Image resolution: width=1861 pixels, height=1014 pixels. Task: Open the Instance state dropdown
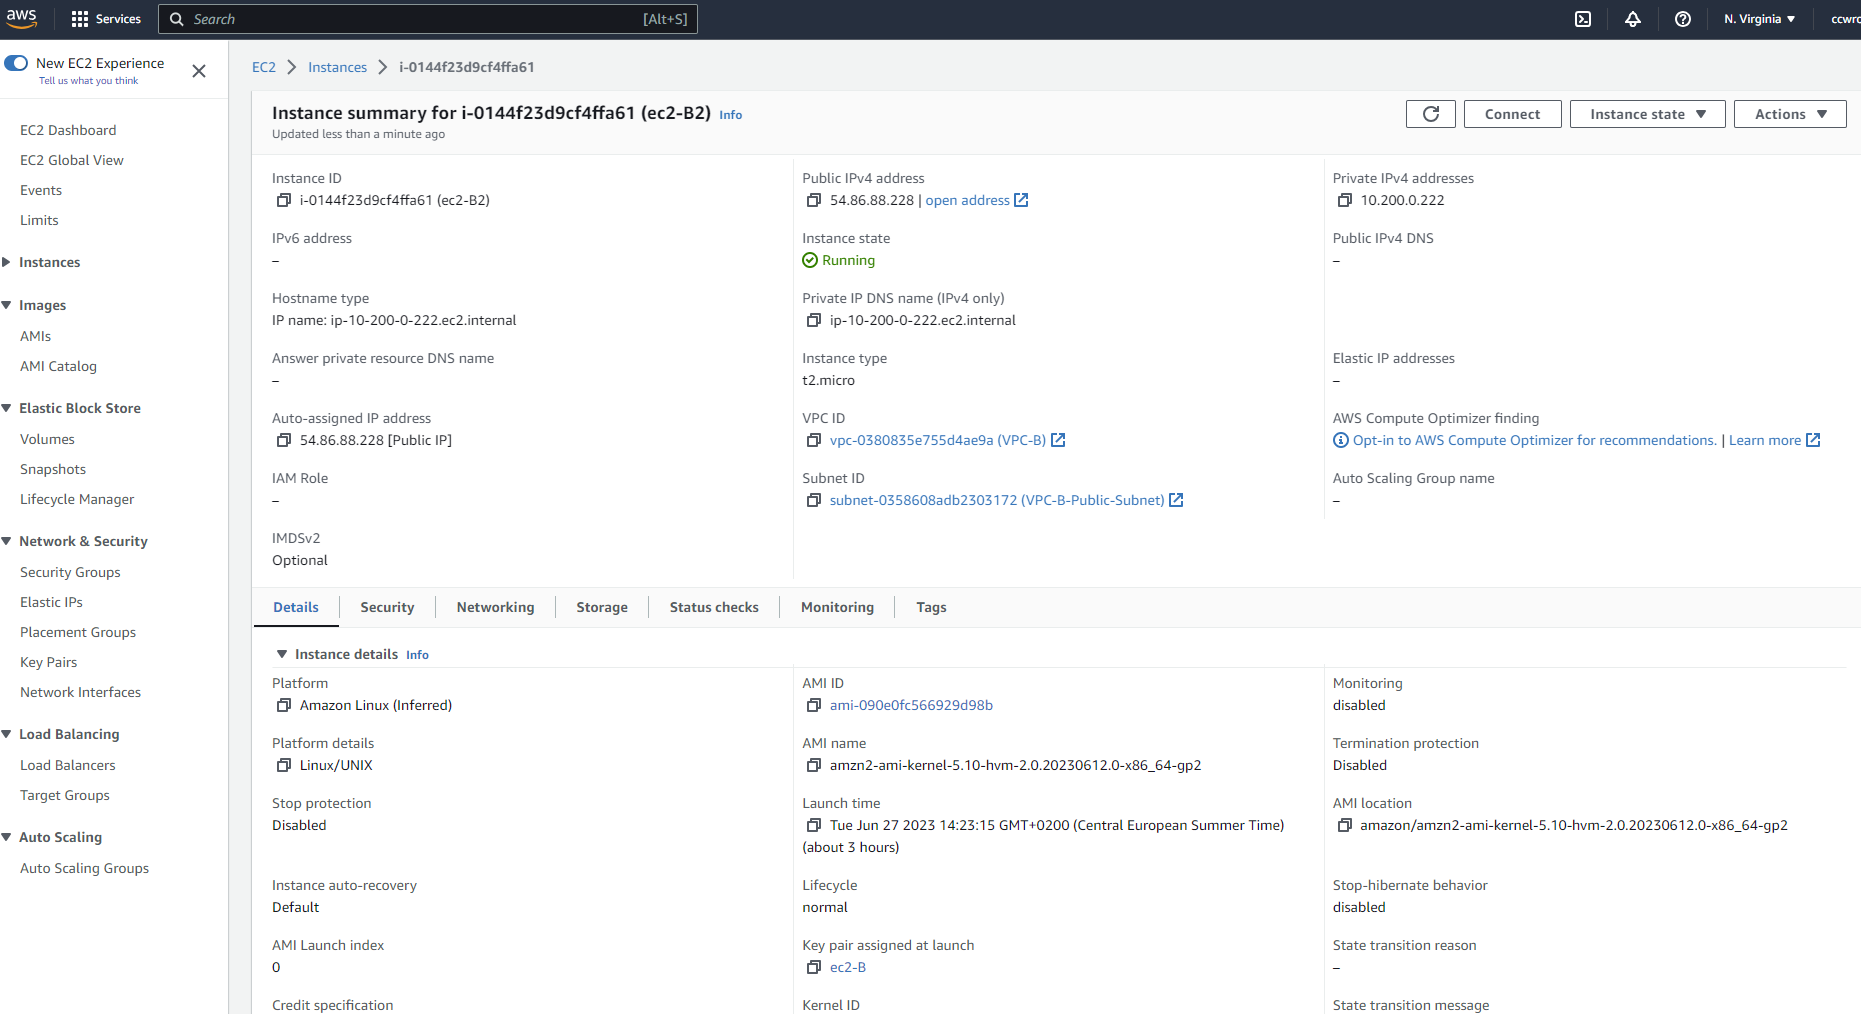click(x=1647, y=114)
